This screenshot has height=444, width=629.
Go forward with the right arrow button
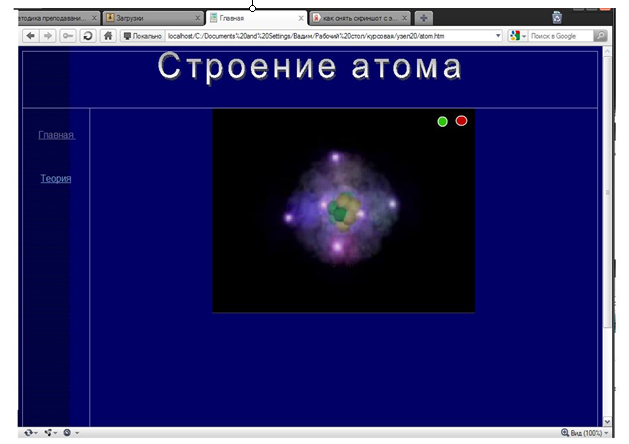[x=48, y=36]
